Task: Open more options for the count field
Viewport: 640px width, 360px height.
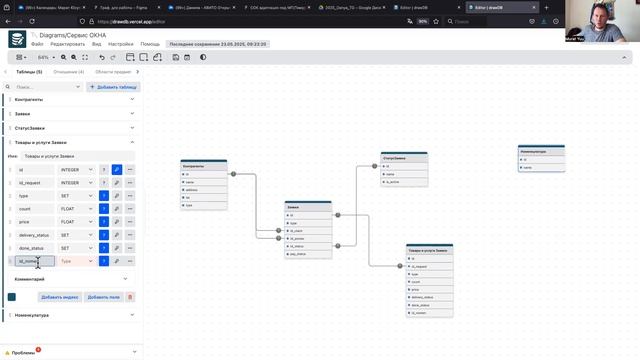Action: point(130,209)
